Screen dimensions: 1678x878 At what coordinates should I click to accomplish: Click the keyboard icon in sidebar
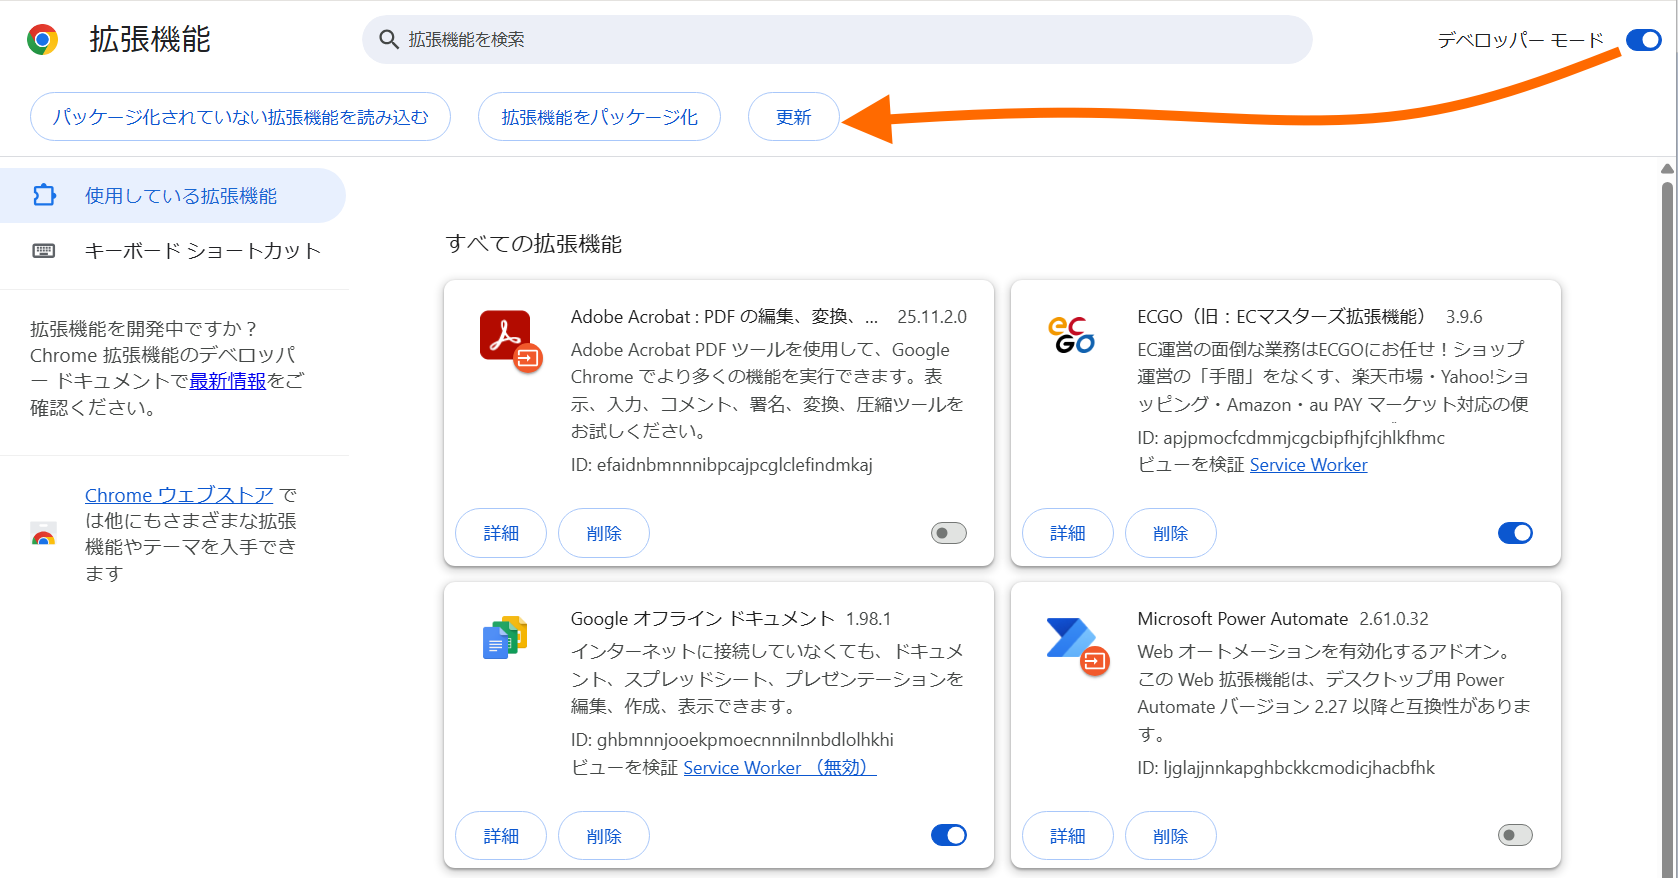pos(44,251)
